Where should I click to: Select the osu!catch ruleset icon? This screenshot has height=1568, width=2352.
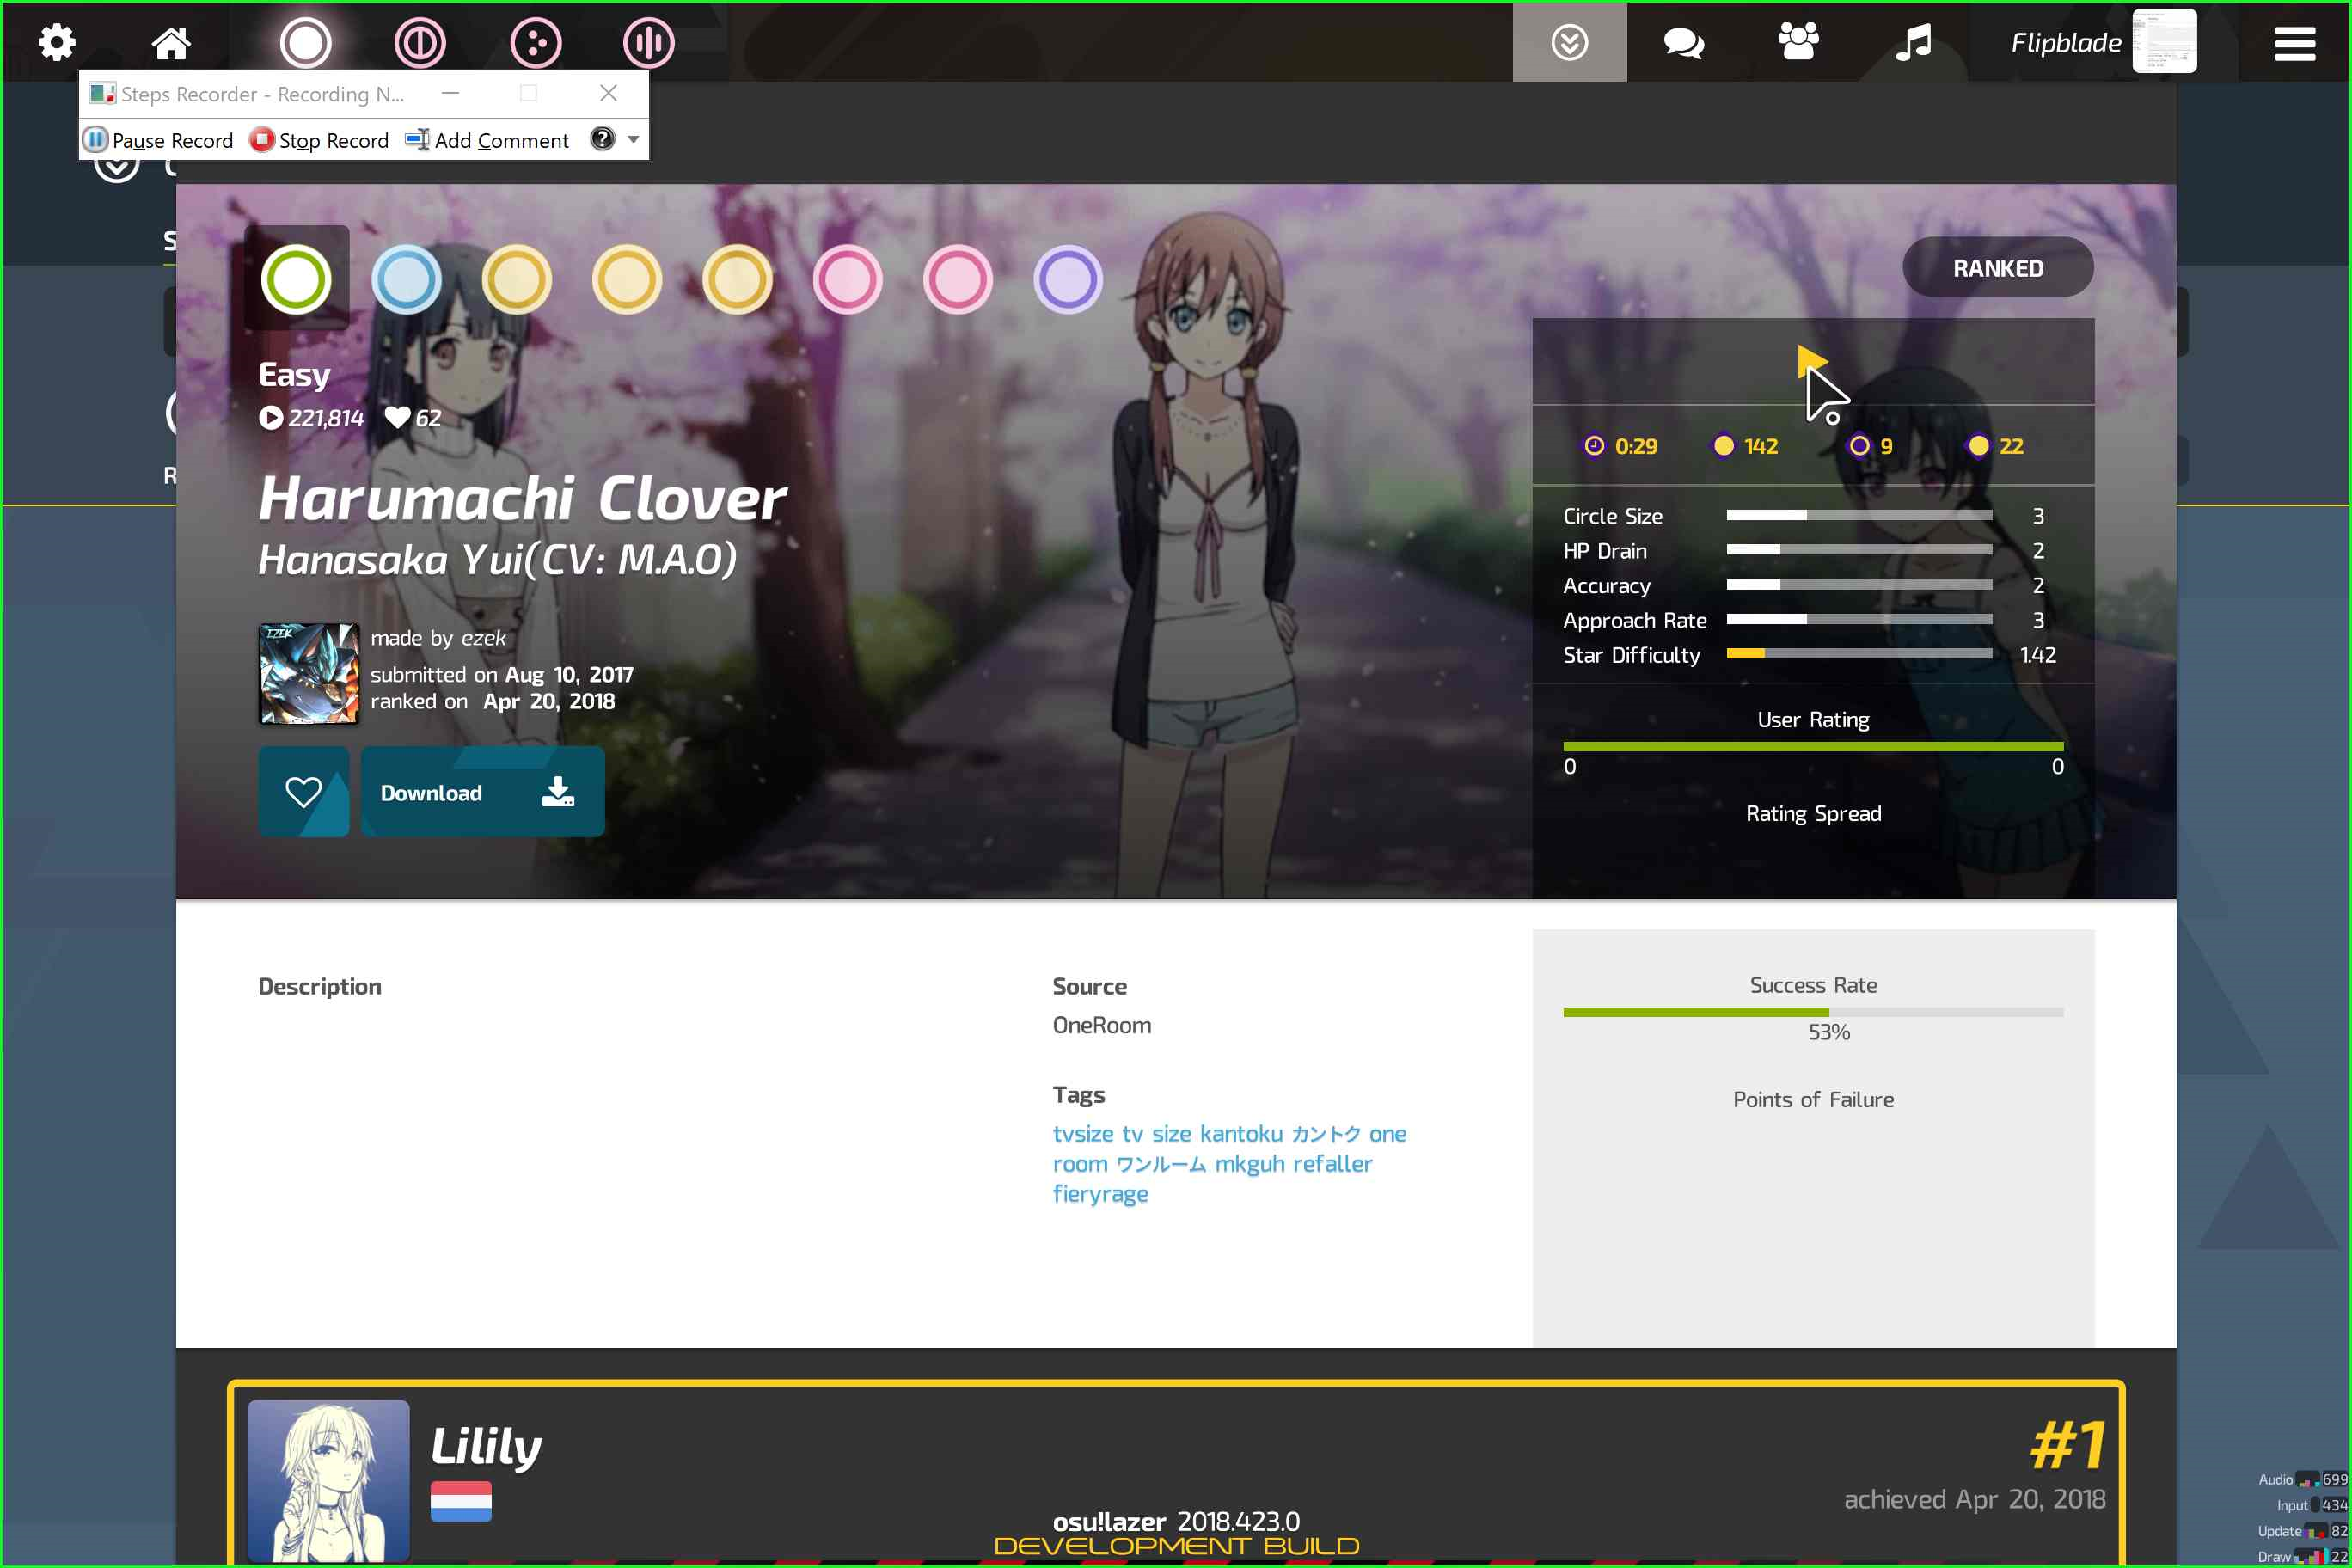(x=535, y=42)
